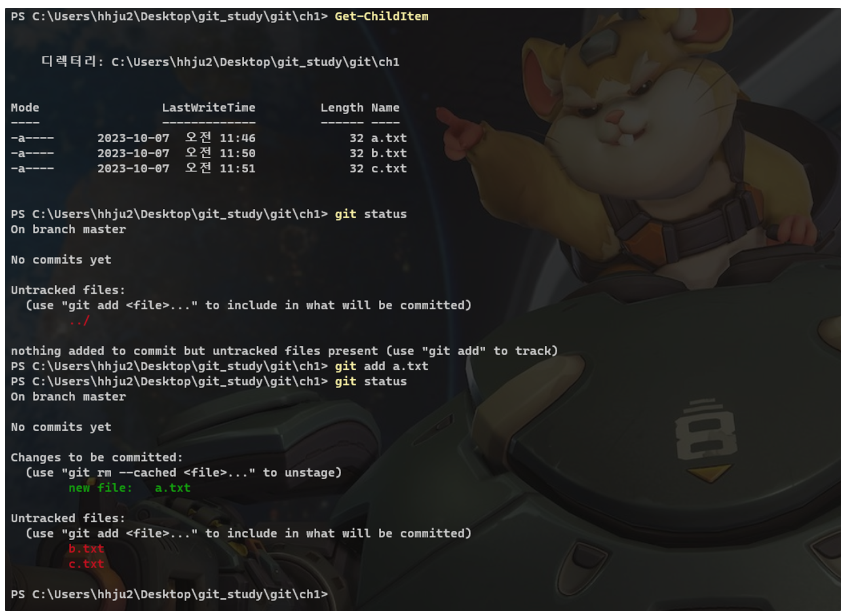Viewport: 844px width, 614px height.
Task: Click the Mode column header
Action: (25, 108)
